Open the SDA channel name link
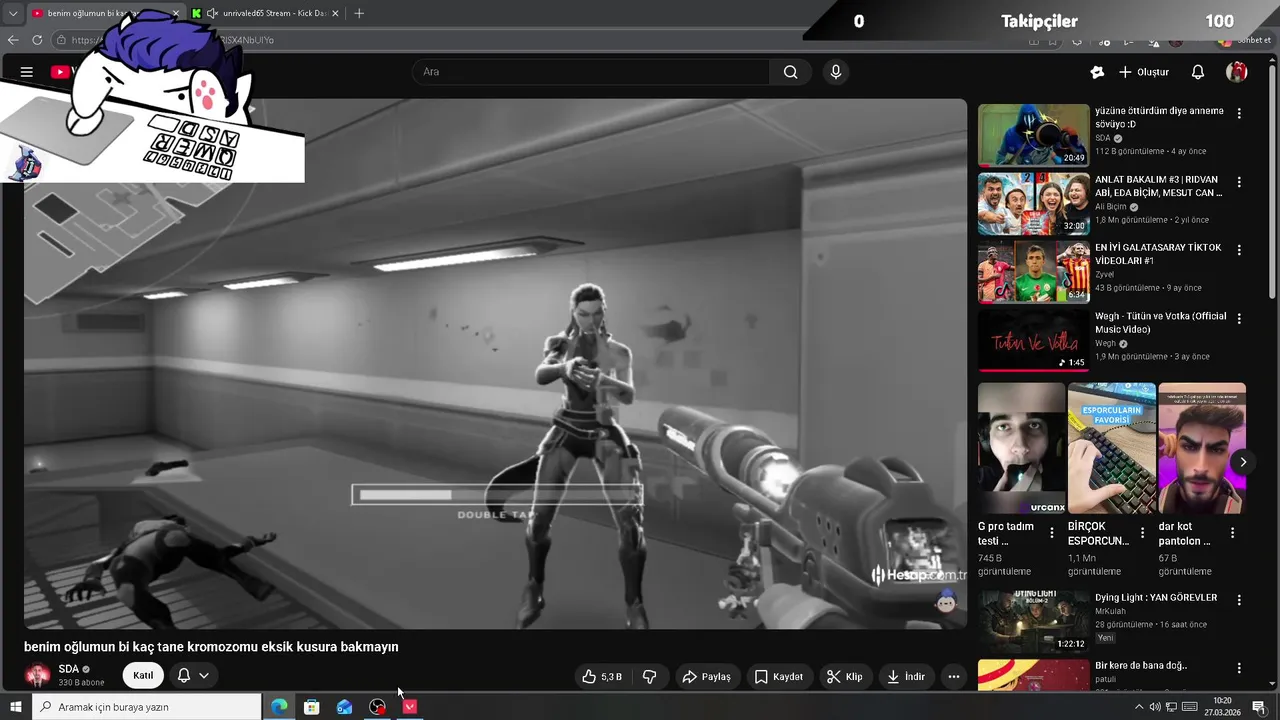Screen dimensions: 1280x720 tap(68, 669)
